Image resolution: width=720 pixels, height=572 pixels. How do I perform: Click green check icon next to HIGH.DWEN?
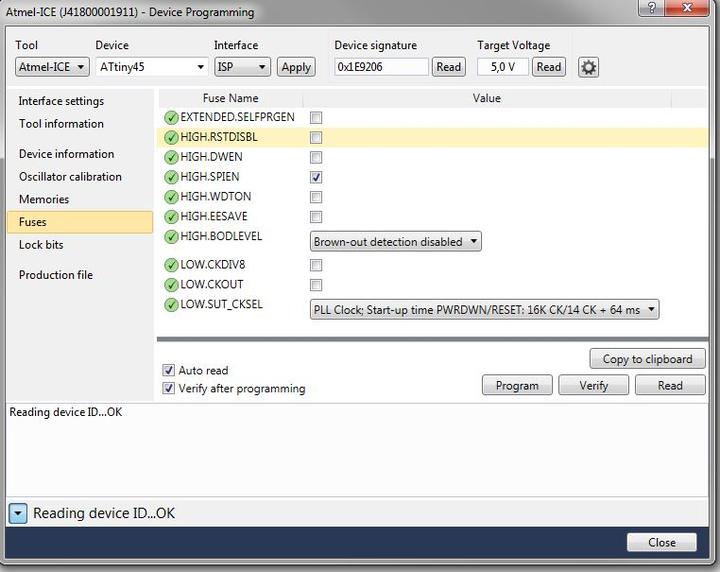(171, 157)
